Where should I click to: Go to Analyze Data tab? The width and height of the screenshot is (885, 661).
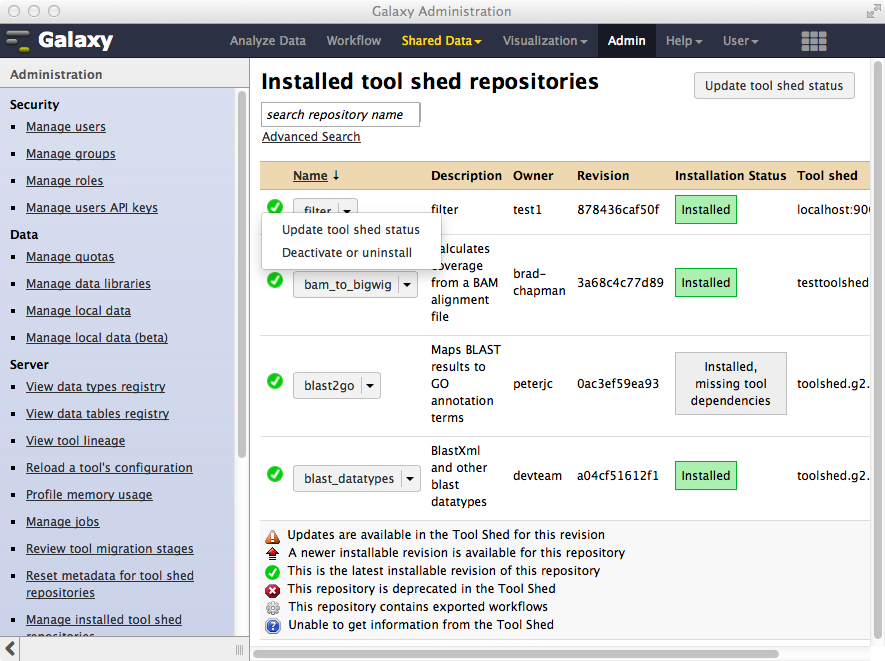pyautogui.click(x=268, y=41)
